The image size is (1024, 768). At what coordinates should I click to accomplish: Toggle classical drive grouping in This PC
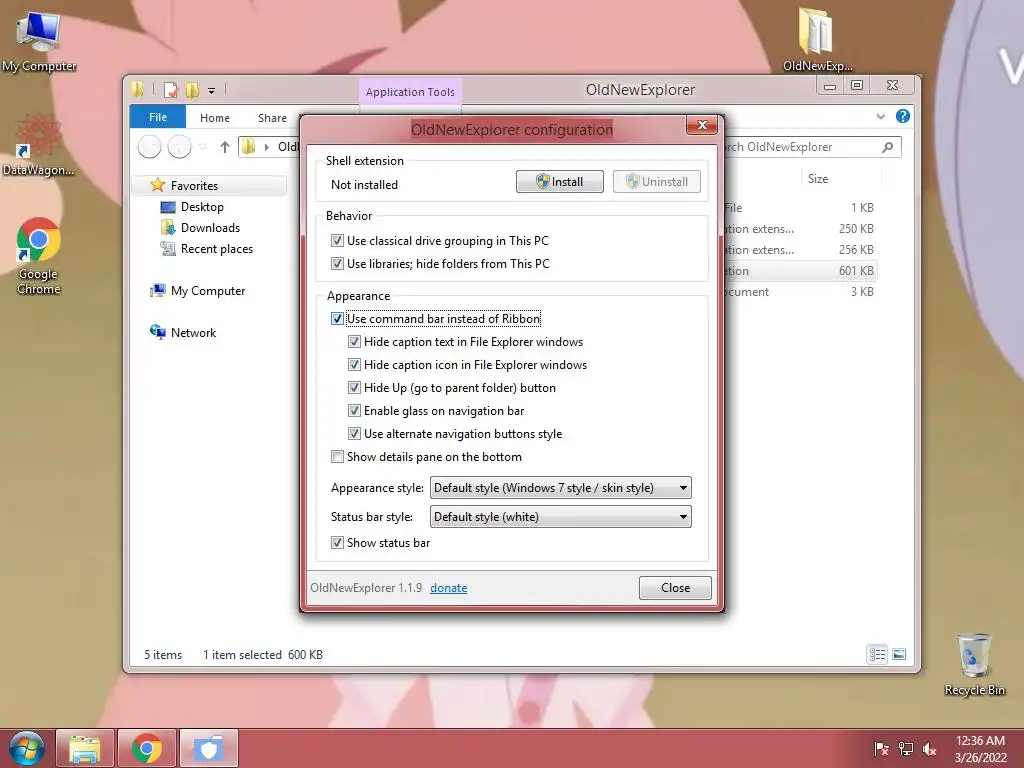coord(337,241)
